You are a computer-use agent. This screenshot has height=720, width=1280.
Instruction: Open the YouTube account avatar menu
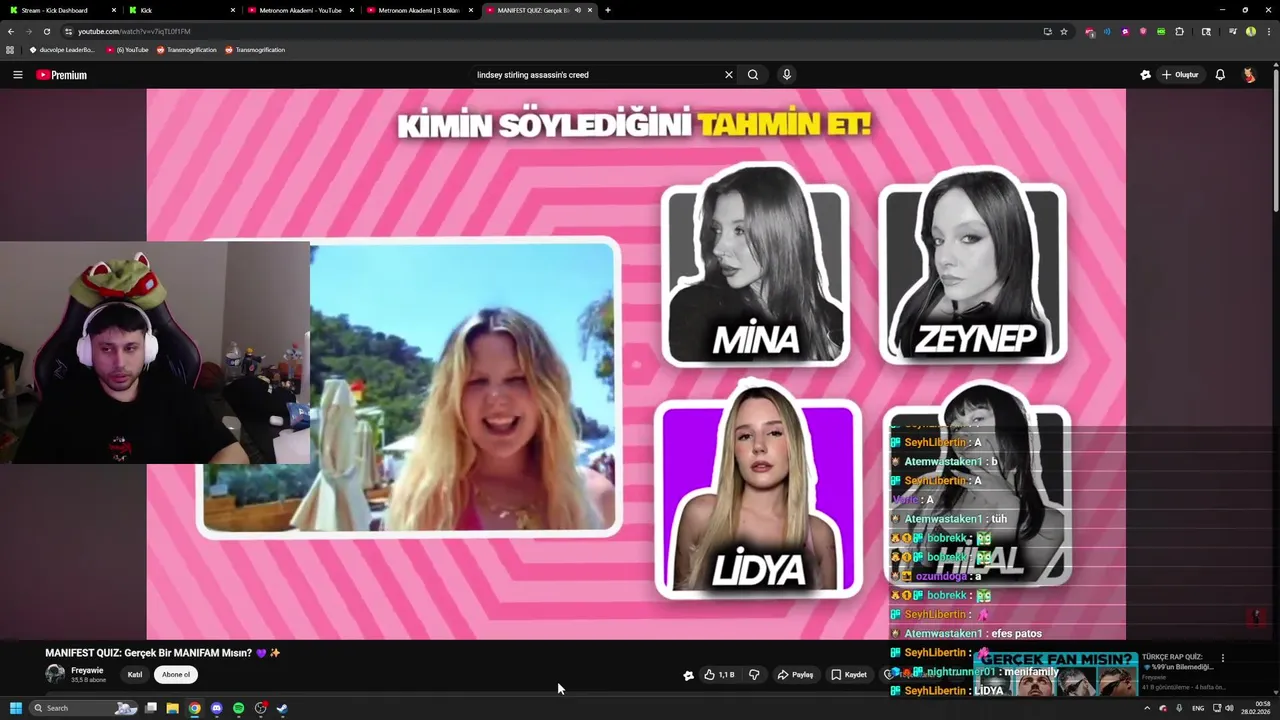click(1249, 75)
